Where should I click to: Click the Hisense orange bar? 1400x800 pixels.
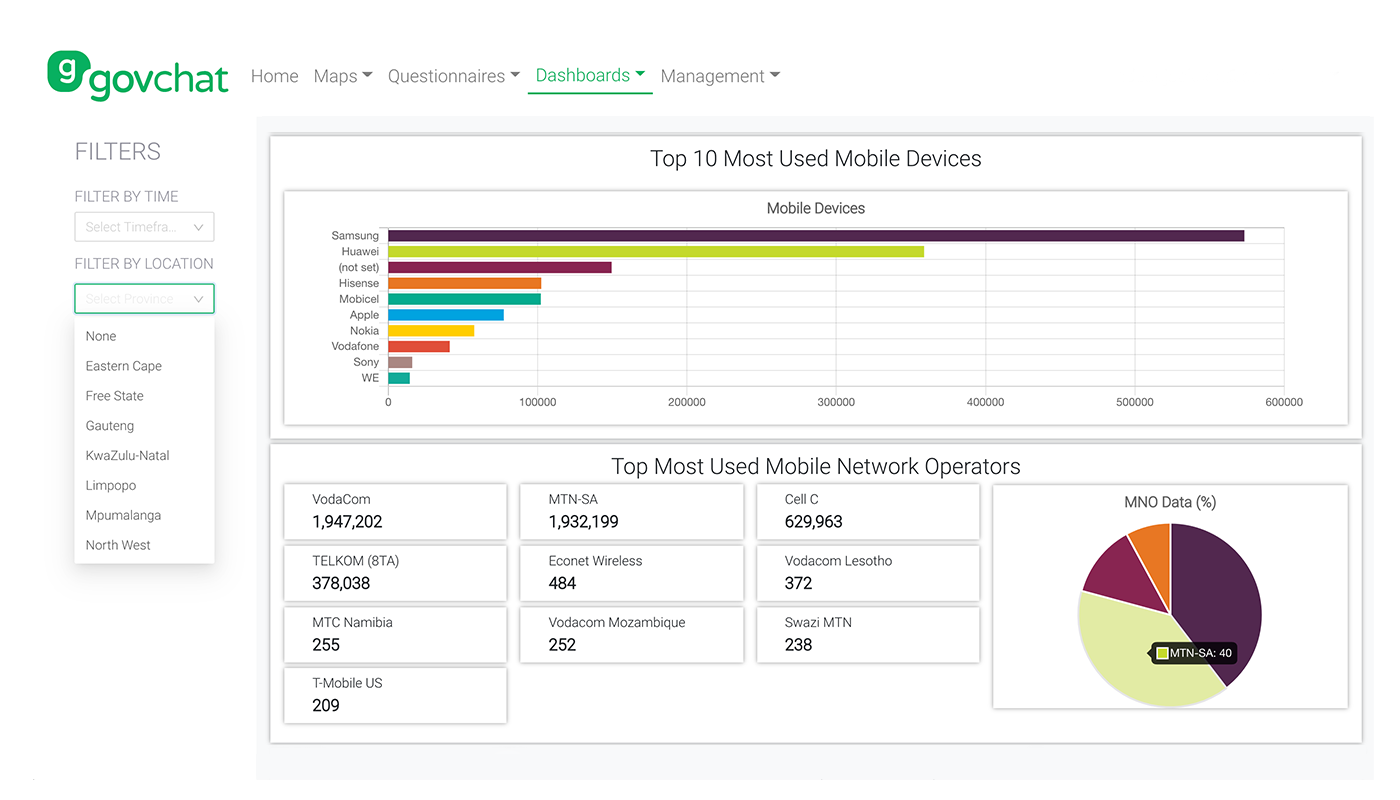pos(465,283)
